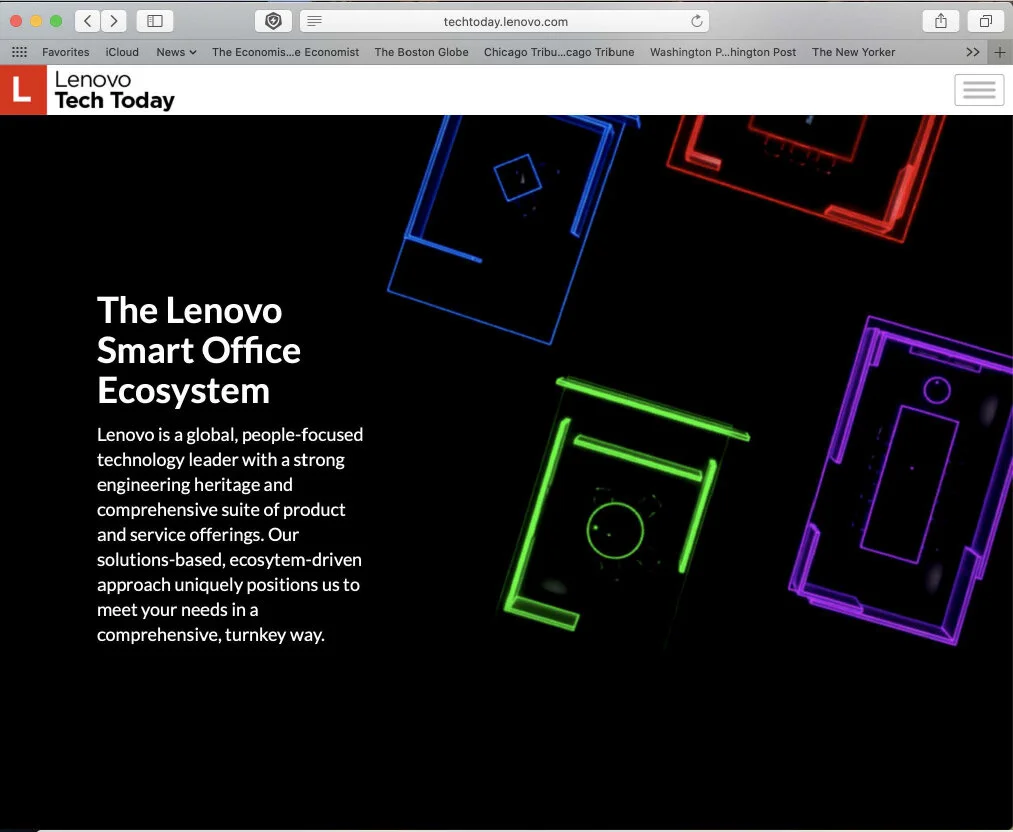Open the hamburger menu on Lenovo site
The image size is (1013, 832).
[x=979, y=90]
